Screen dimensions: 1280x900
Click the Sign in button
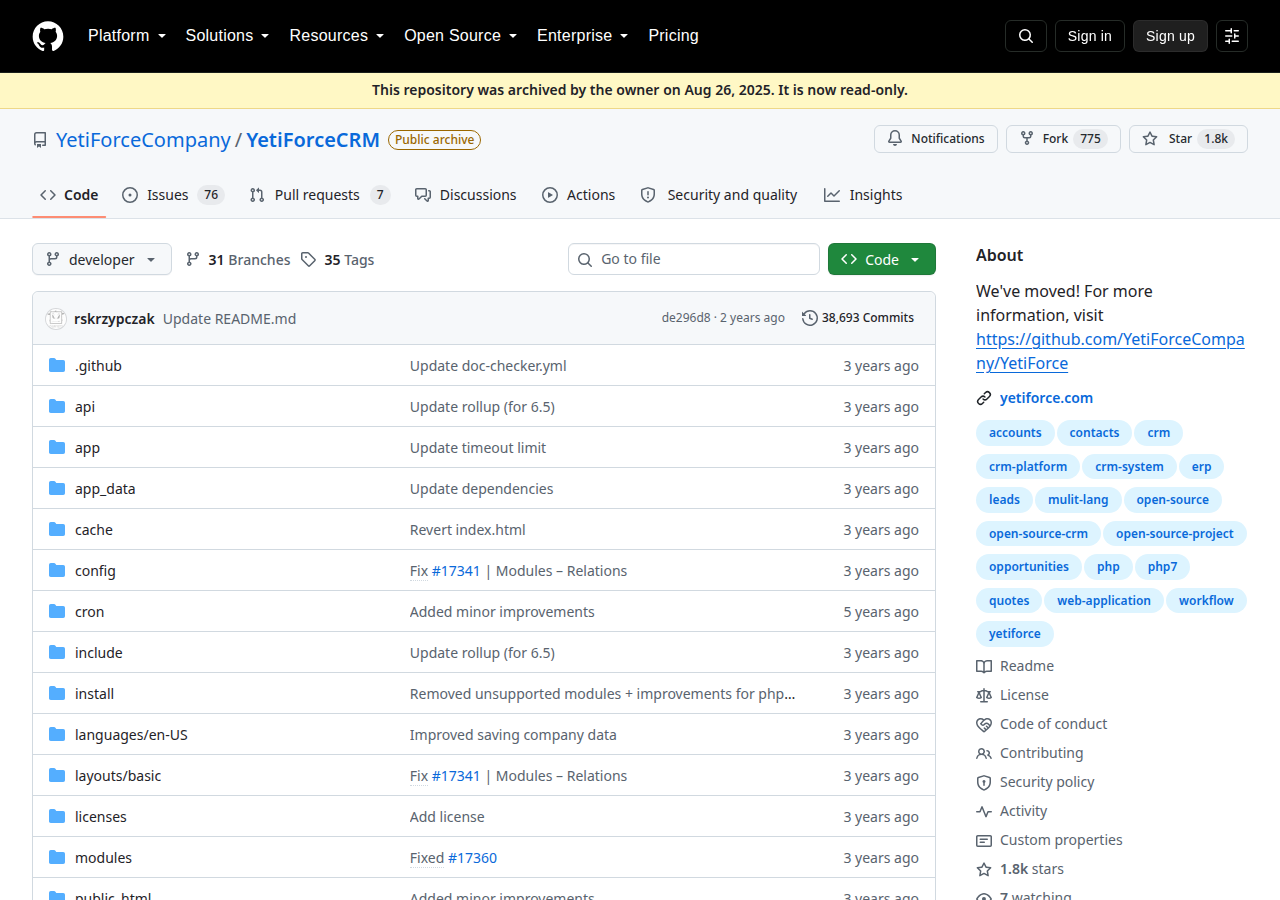point(1089,36)
